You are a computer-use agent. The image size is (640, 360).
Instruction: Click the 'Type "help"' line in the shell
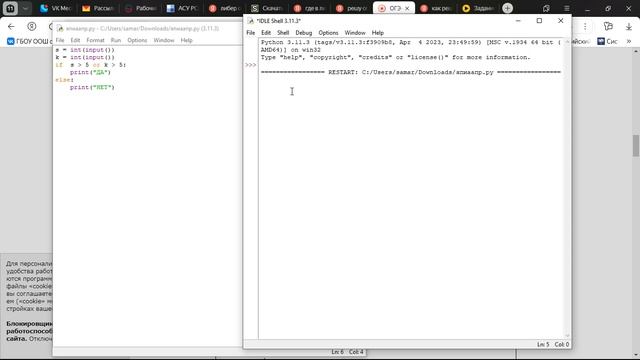(396, 58)
